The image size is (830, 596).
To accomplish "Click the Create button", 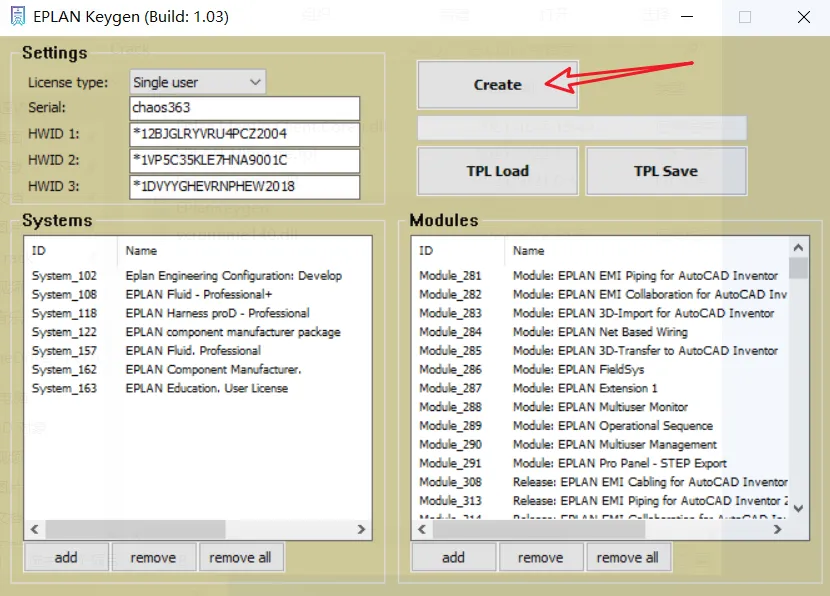I will tap(498, 85).
